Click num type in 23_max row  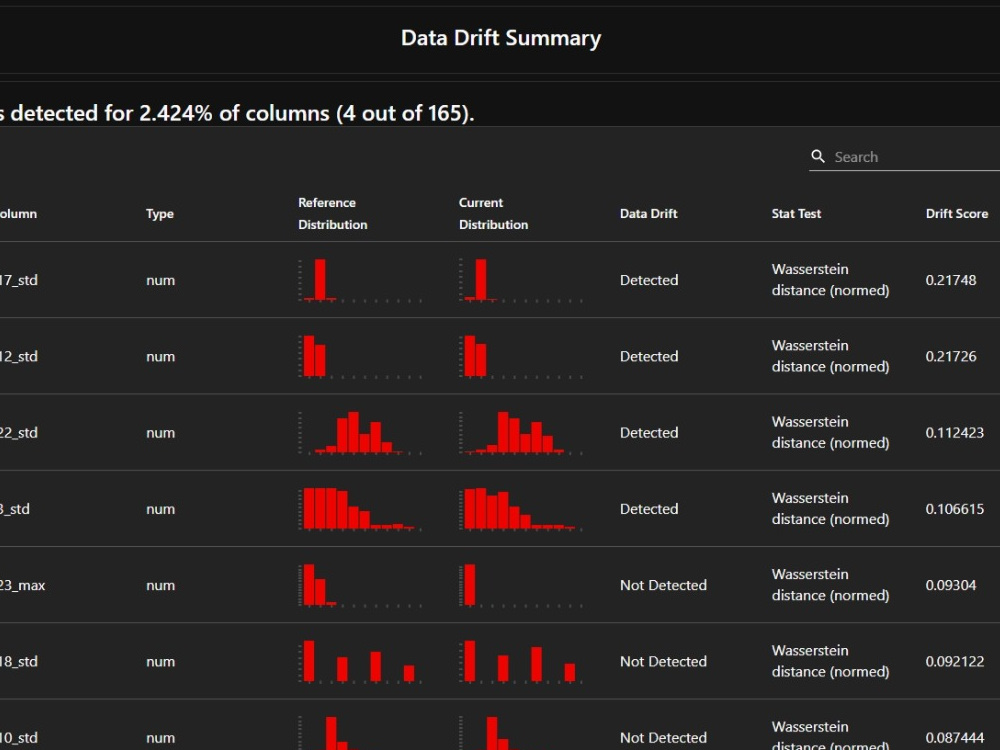click(160, 585)
